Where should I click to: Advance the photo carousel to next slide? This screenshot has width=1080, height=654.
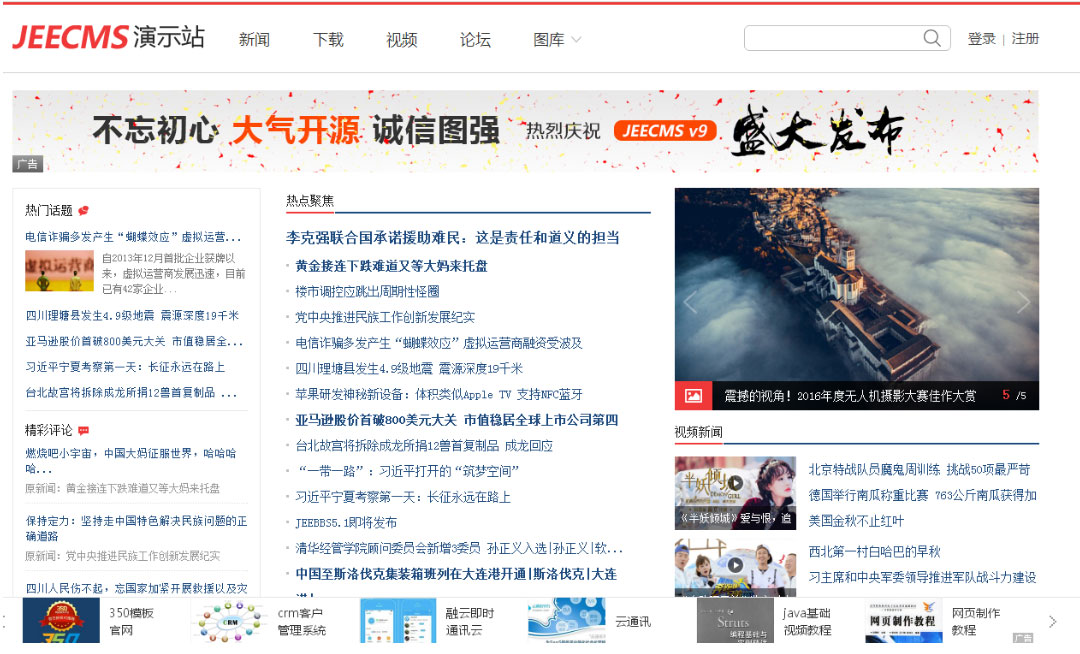[1022, 302]
